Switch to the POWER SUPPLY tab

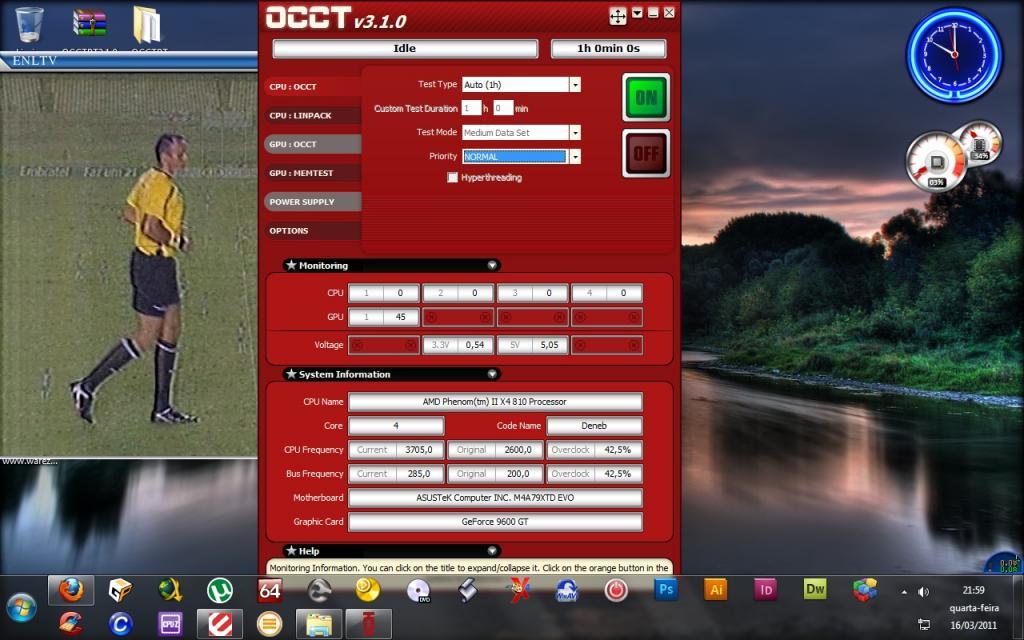pyautogui.click(x=313, y=202)
